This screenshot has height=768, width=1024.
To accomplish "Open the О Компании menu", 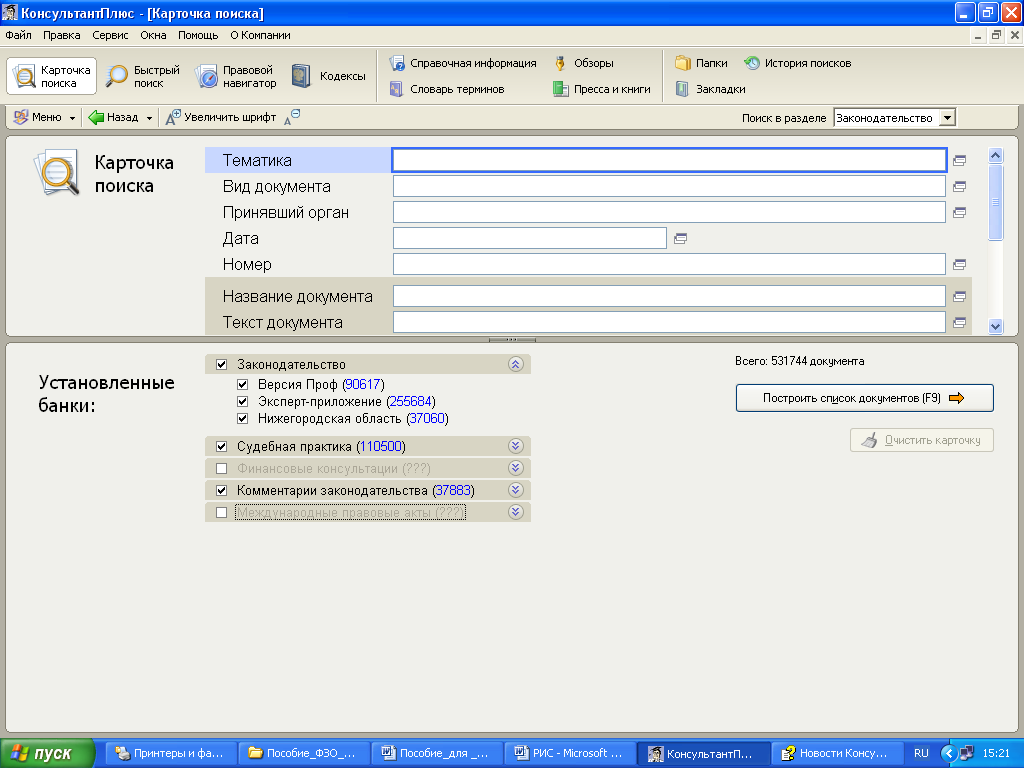I will 260,35.
